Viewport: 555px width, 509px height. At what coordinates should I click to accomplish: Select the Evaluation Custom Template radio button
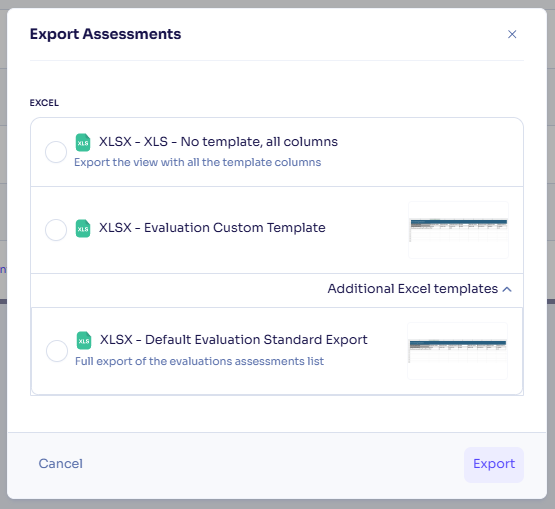[x=56, y=230]
